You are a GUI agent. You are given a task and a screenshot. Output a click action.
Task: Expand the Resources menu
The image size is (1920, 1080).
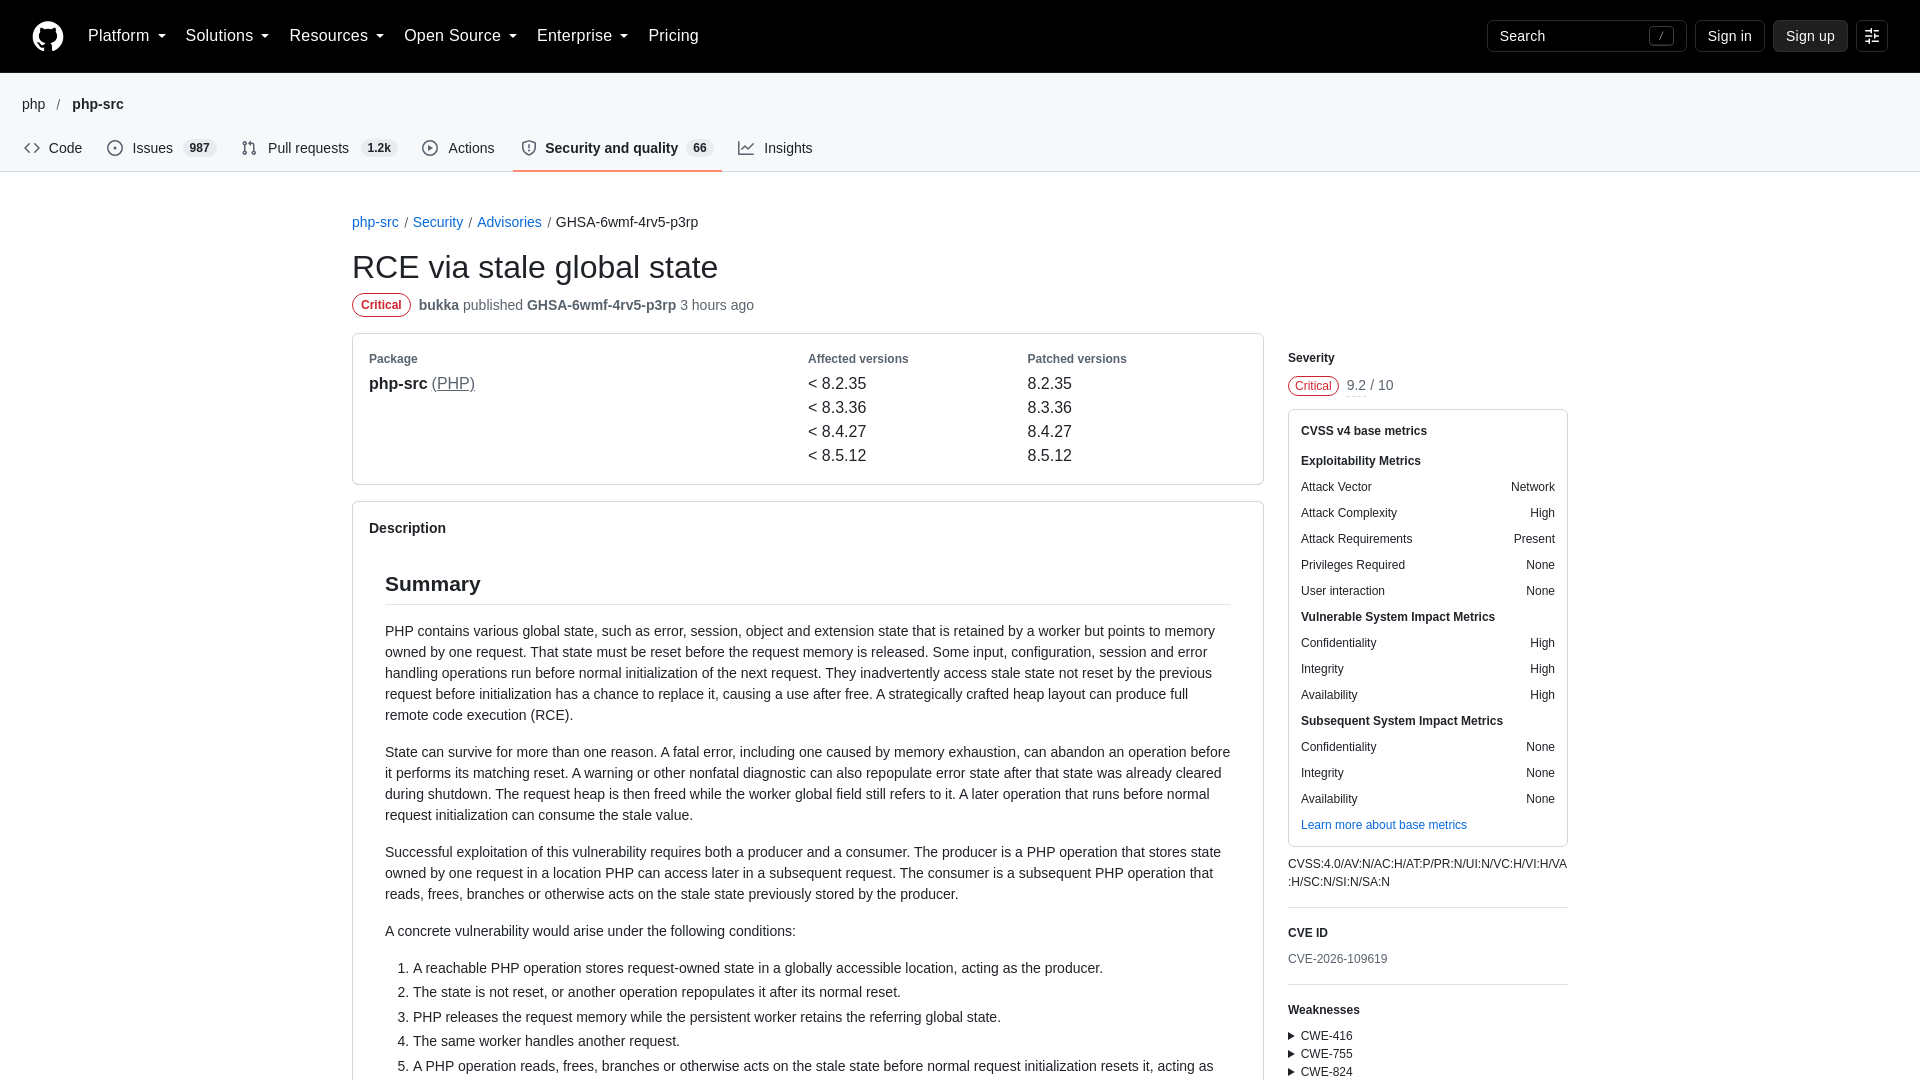336,36
